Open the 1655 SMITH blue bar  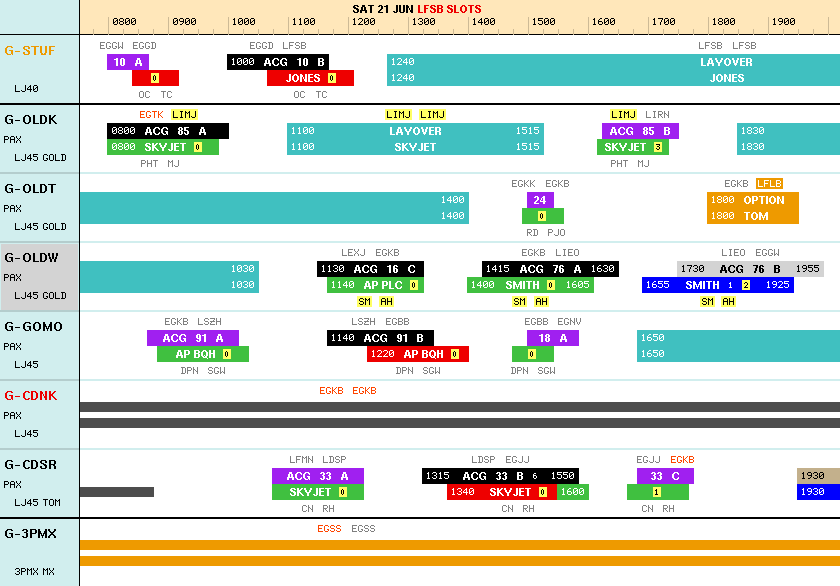(x=718, y=286)
